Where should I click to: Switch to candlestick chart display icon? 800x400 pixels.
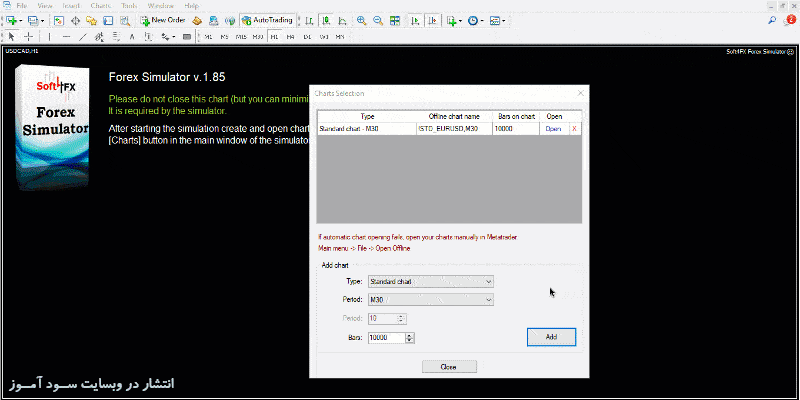pyautogui.click(x=326, y=20)
